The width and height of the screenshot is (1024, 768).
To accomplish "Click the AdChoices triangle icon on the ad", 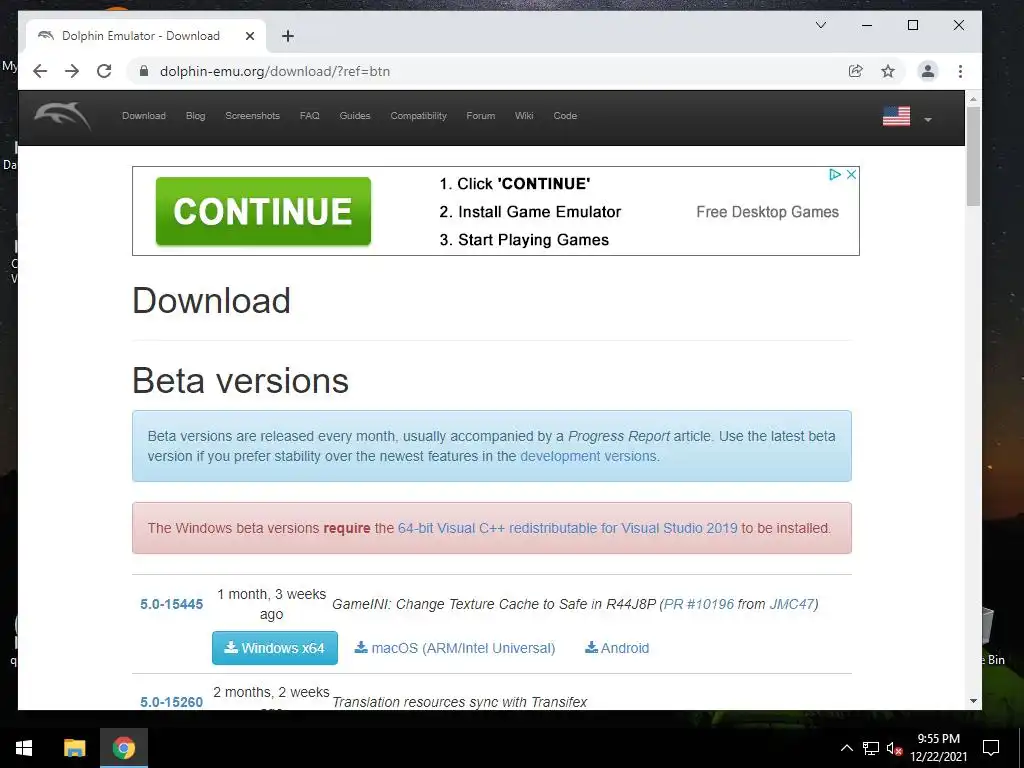I will pyautogui.click(x=835, y=174).
